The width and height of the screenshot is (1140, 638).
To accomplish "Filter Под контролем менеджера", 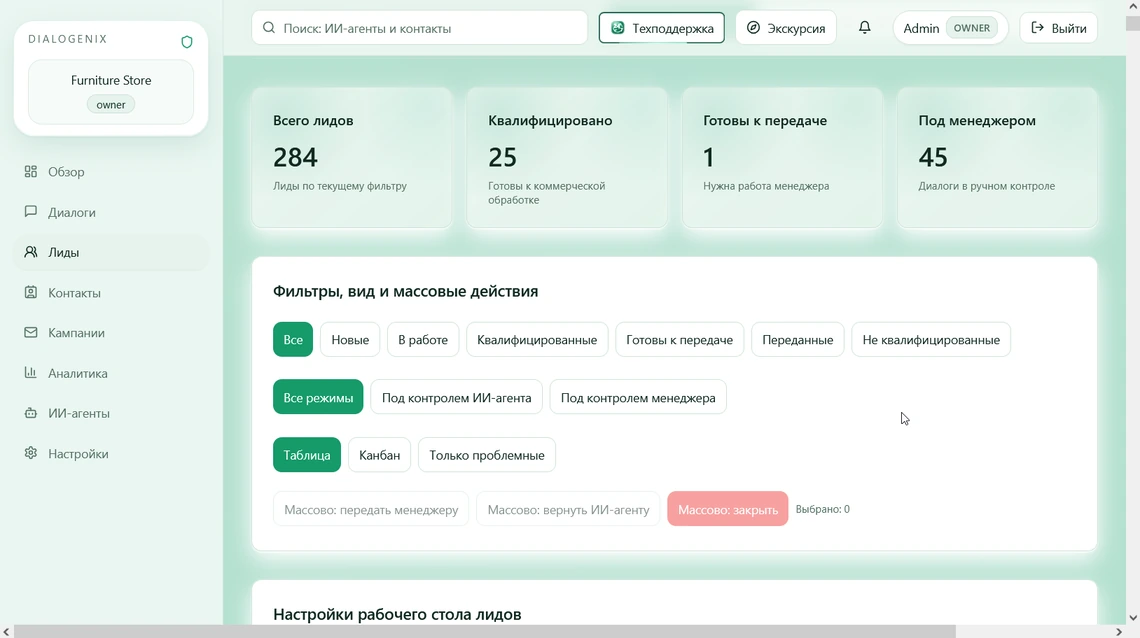I will [638, 397].
